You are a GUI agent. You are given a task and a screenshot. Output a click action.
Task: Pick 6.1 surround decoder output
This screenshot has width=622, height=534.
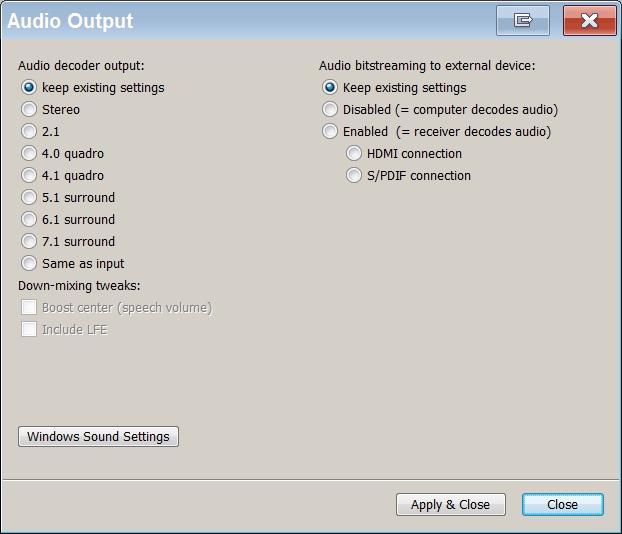pyautogui.click(x=29, y=219)
